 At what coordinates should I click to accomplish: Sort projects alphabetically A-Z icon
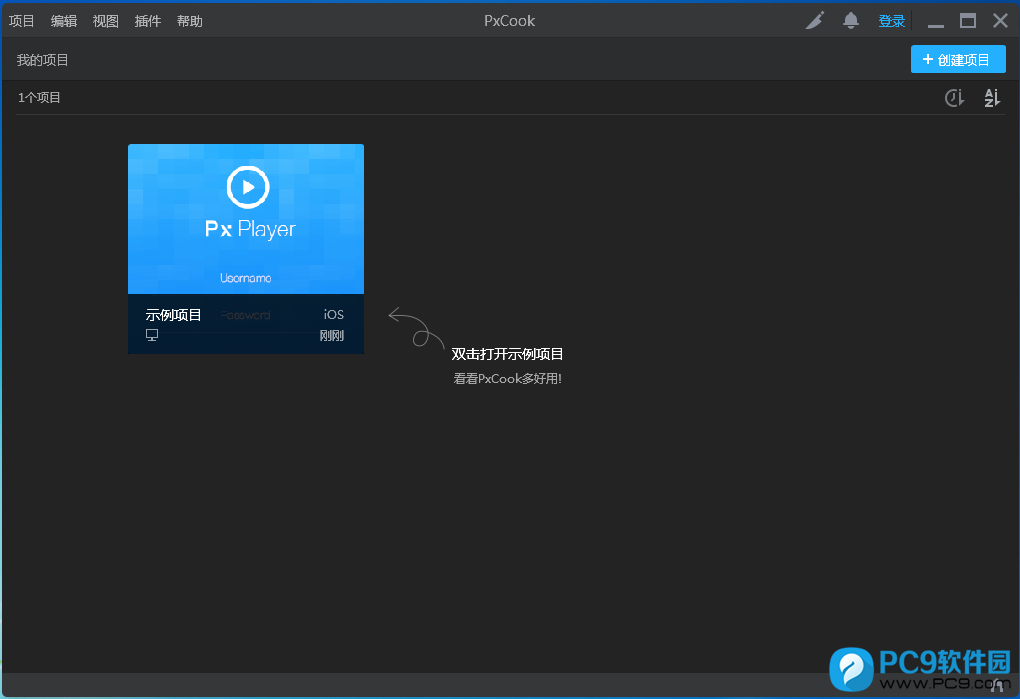(991, 98)
